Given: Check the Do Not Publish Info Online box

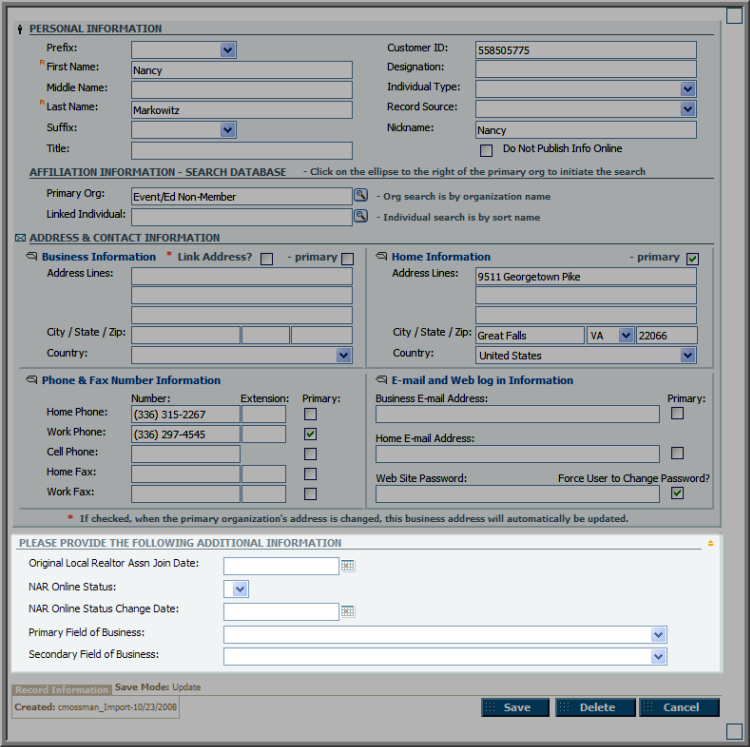Looking at the screenshot, I should pyautogui.click(x=486, y=151).
